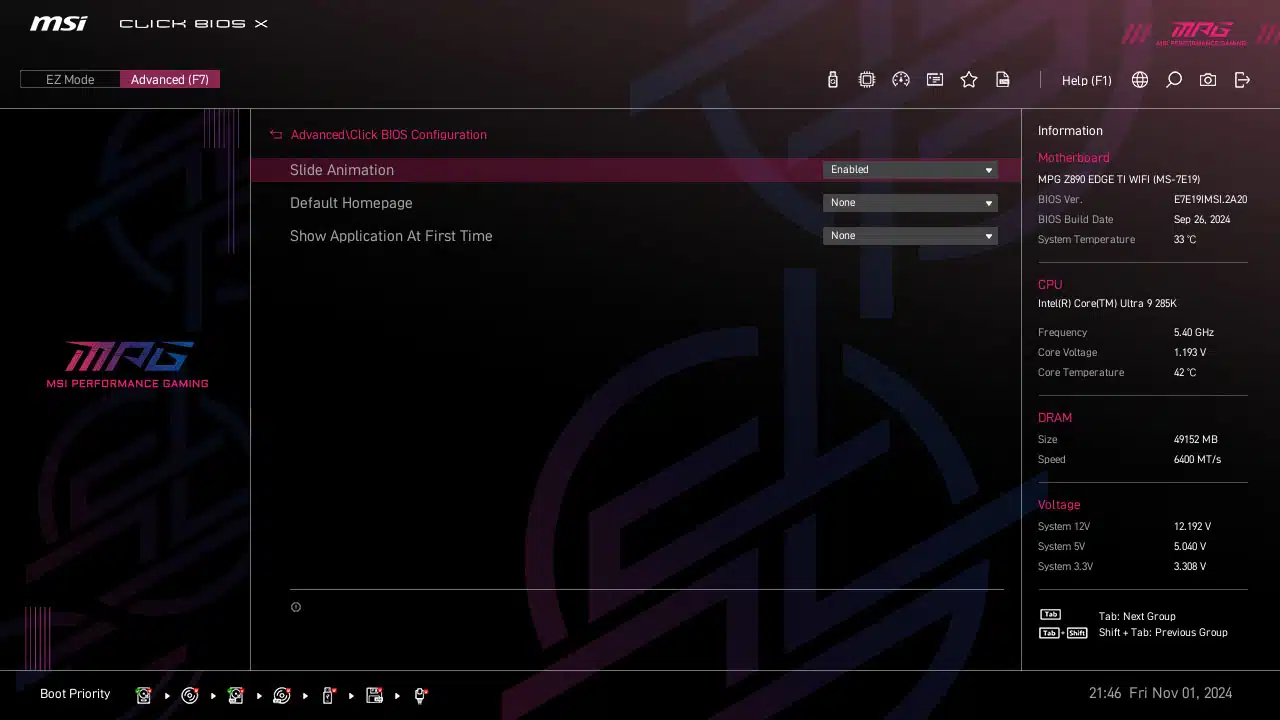This screenshot has width=1280, height=720.
Task: Select the network boot priority device
Action: pyautogui.click(x=420, y=695)
